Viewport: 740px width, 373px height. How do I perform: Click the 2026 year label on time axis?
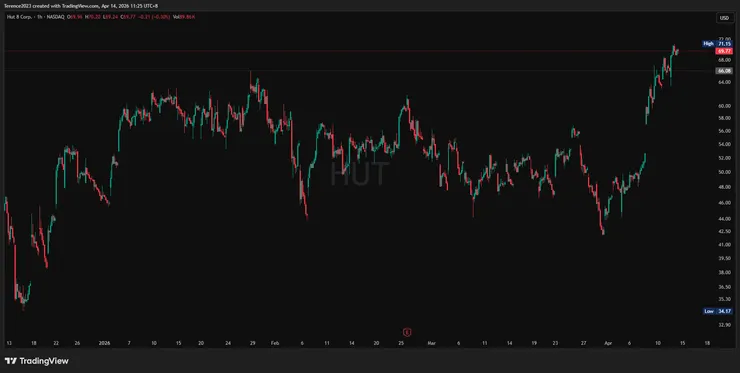104,343
